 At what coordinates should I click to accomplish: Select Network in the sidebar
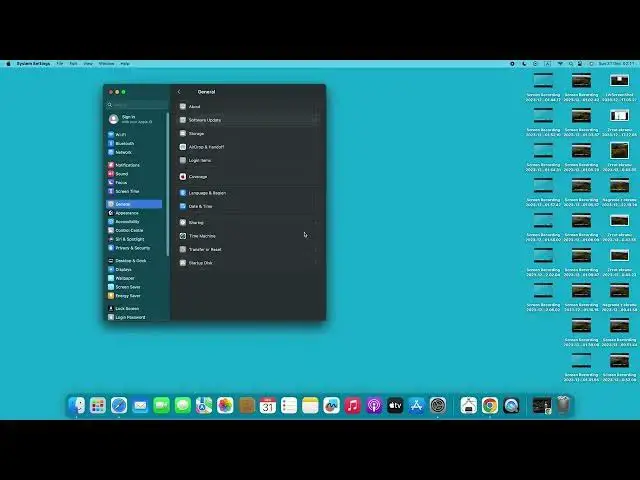point(120,152)
